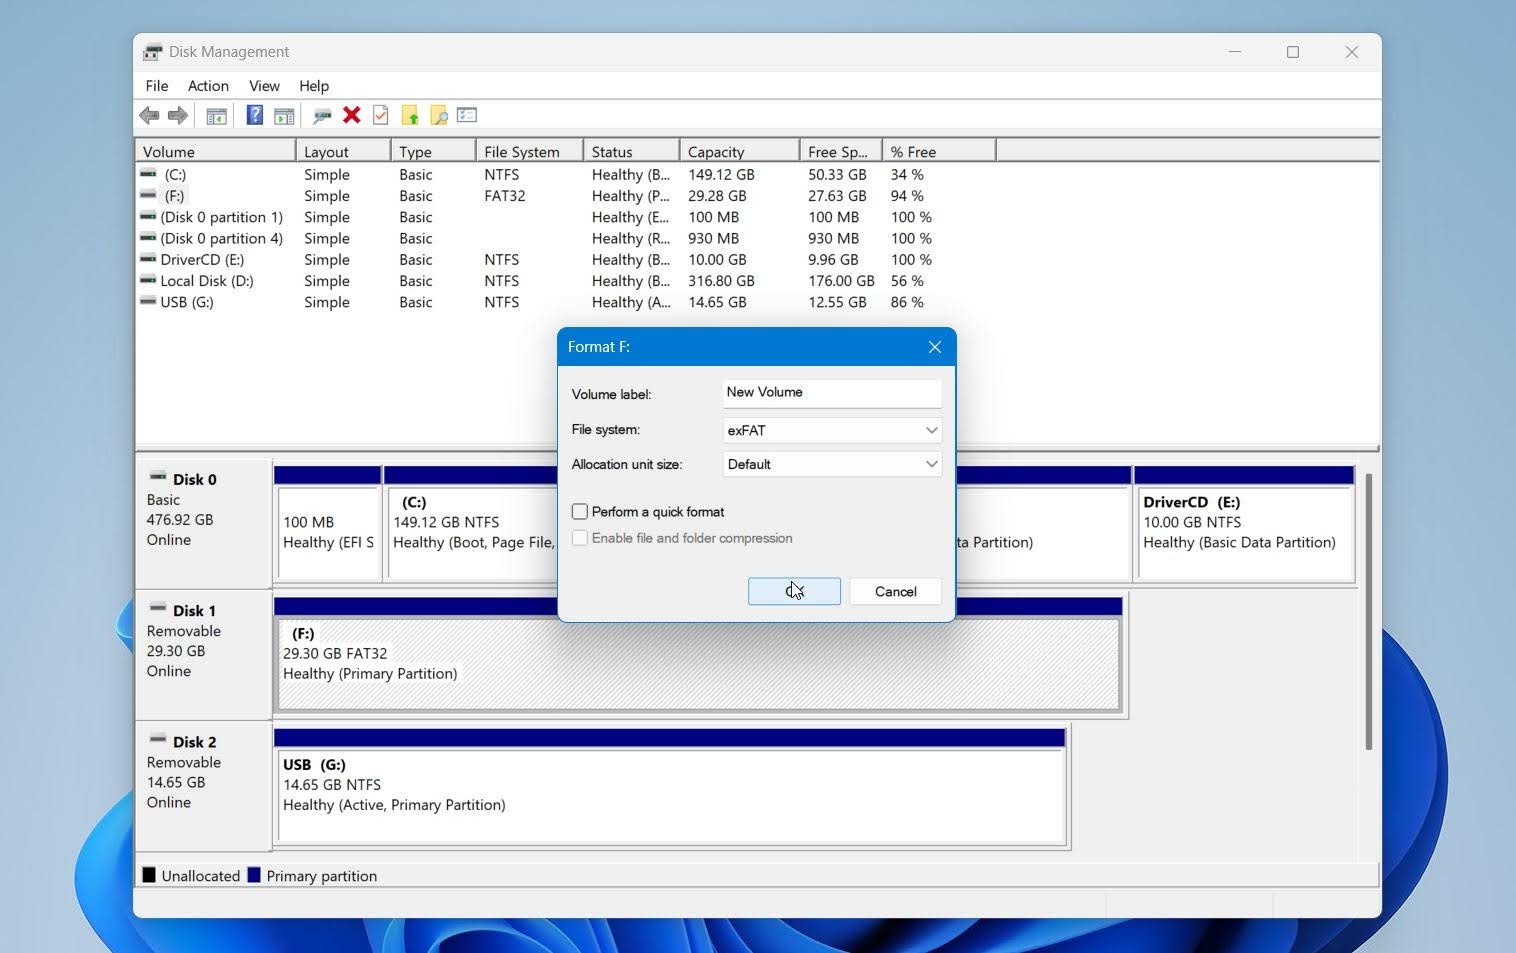Click the Disk Management title bar app icon
Viewport: 1516px width, 953px height.
(152, 52)
